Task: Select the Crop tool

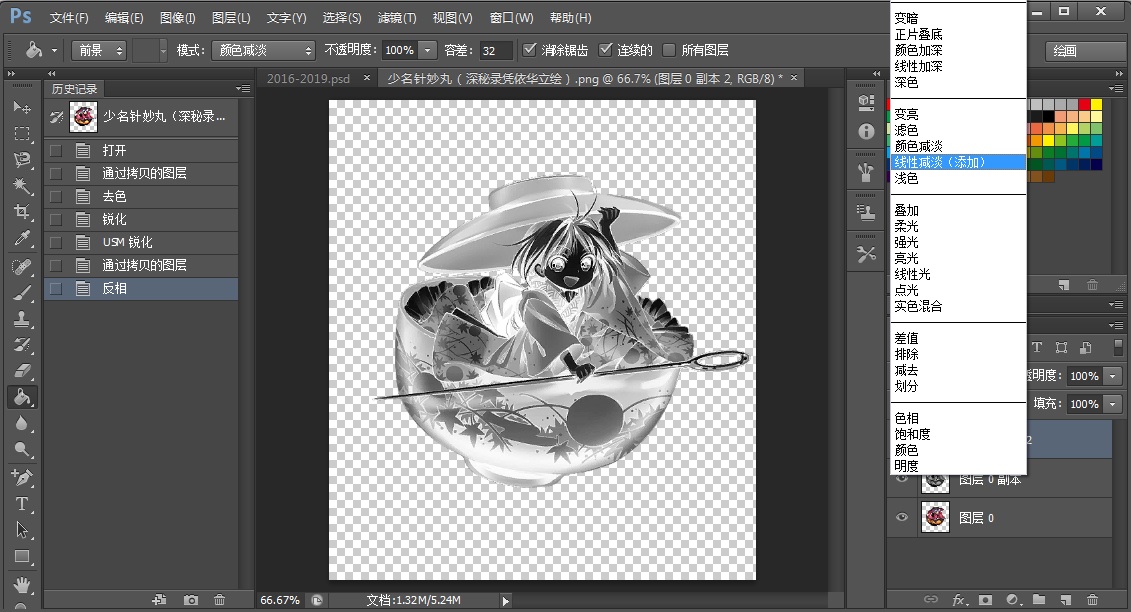Action: 22,211
